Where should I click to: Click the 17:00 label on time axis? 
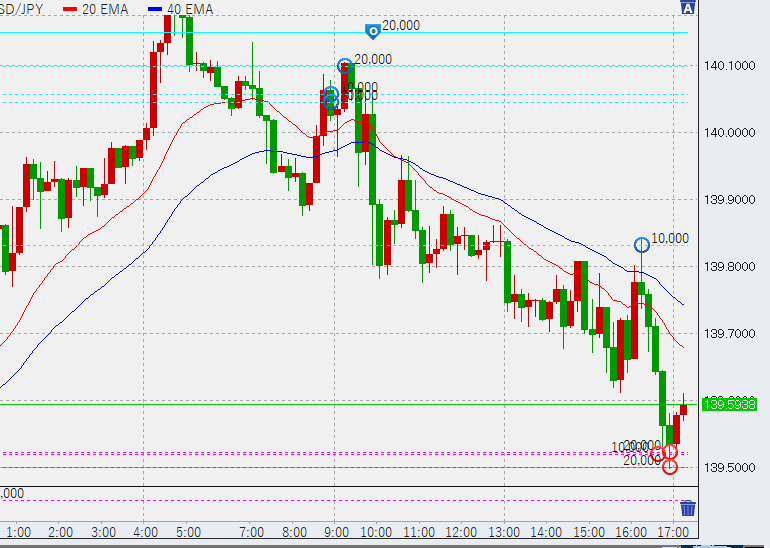(x=677, y=531)
